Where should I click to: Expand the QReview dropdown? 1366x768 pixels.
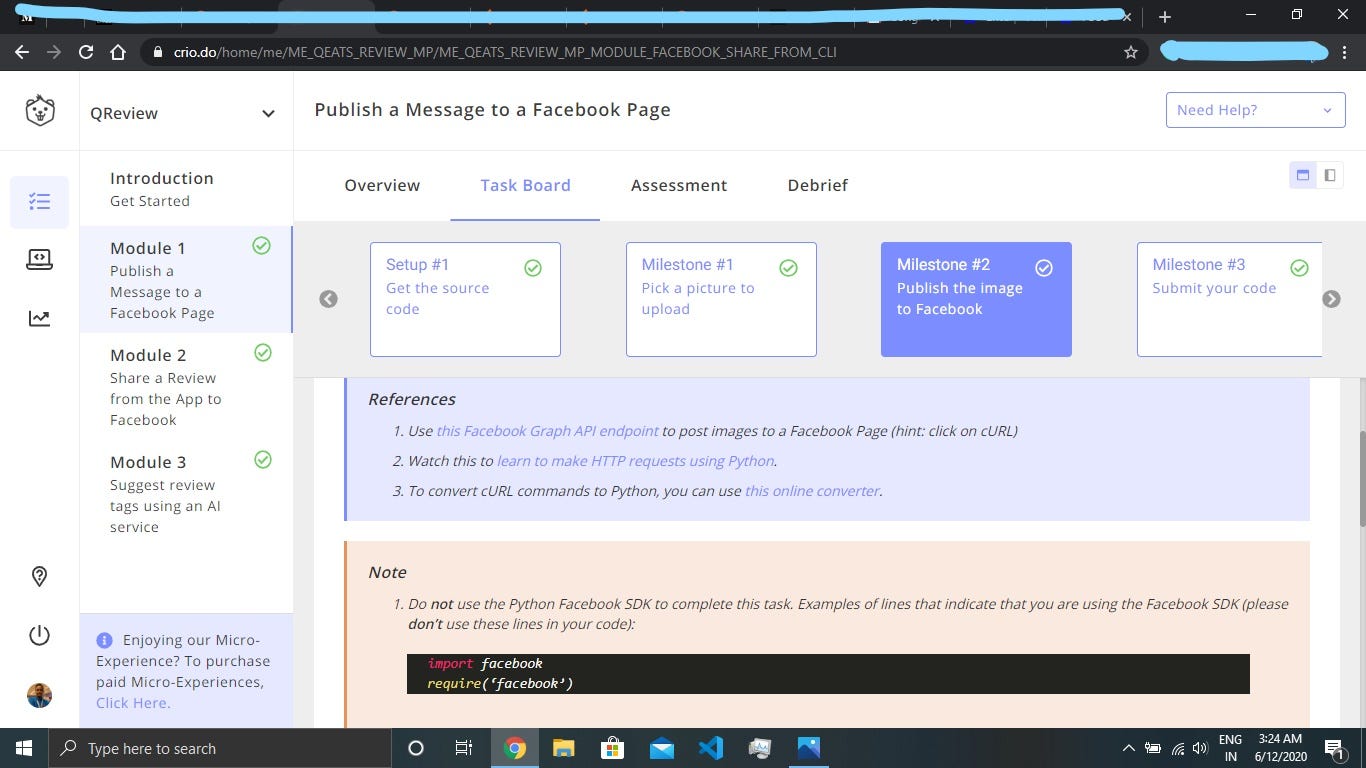pyautogui.click(x=268, y=113)
